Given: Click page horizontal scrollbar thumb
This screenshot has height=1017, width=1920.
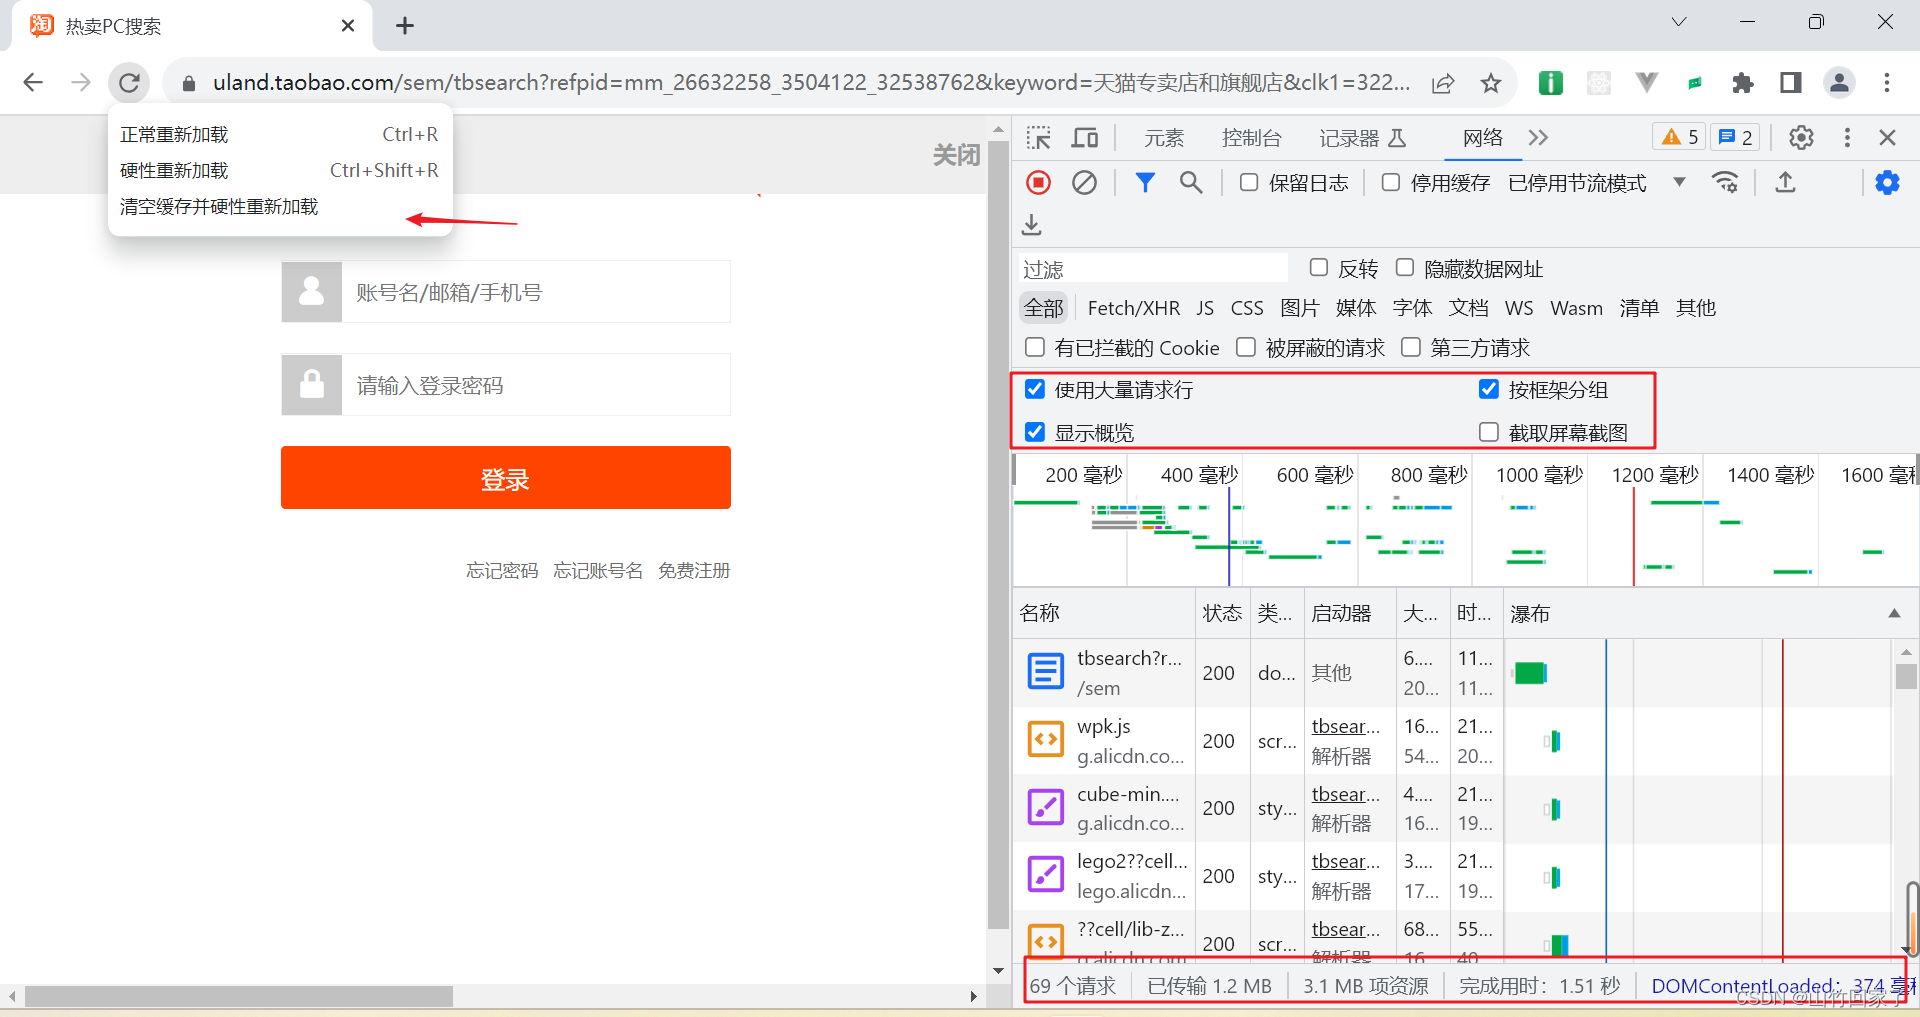Looking at the screenshot, I should point(239,996).
